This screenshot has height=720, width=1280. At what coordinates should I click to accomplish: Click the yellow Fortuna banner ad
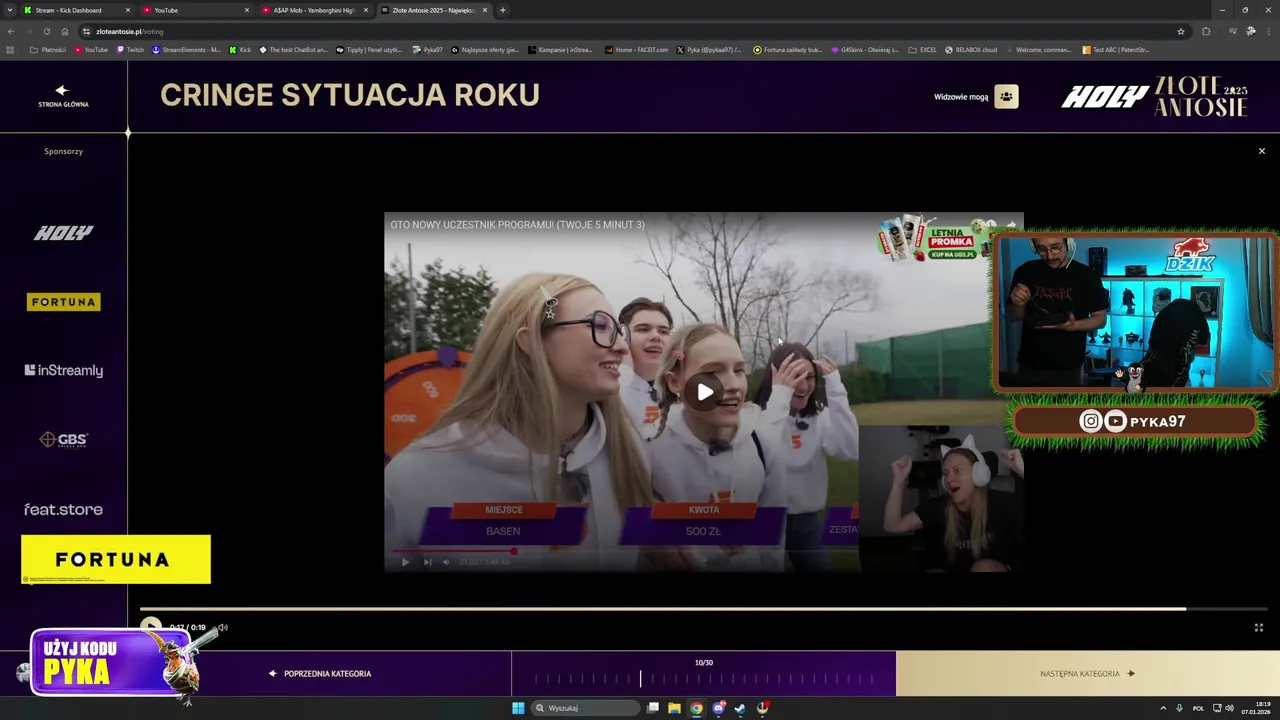(116, 559)
